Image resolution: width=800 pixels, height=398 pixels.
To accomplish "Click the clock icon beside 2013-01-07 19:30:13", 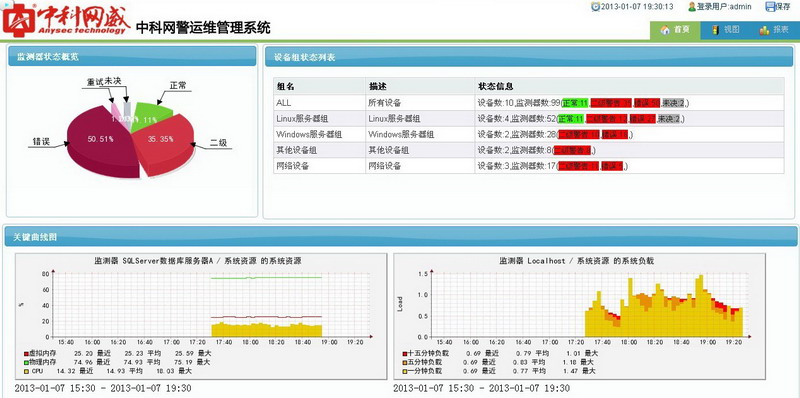I will pyautogui.click(x=595, y=7).
